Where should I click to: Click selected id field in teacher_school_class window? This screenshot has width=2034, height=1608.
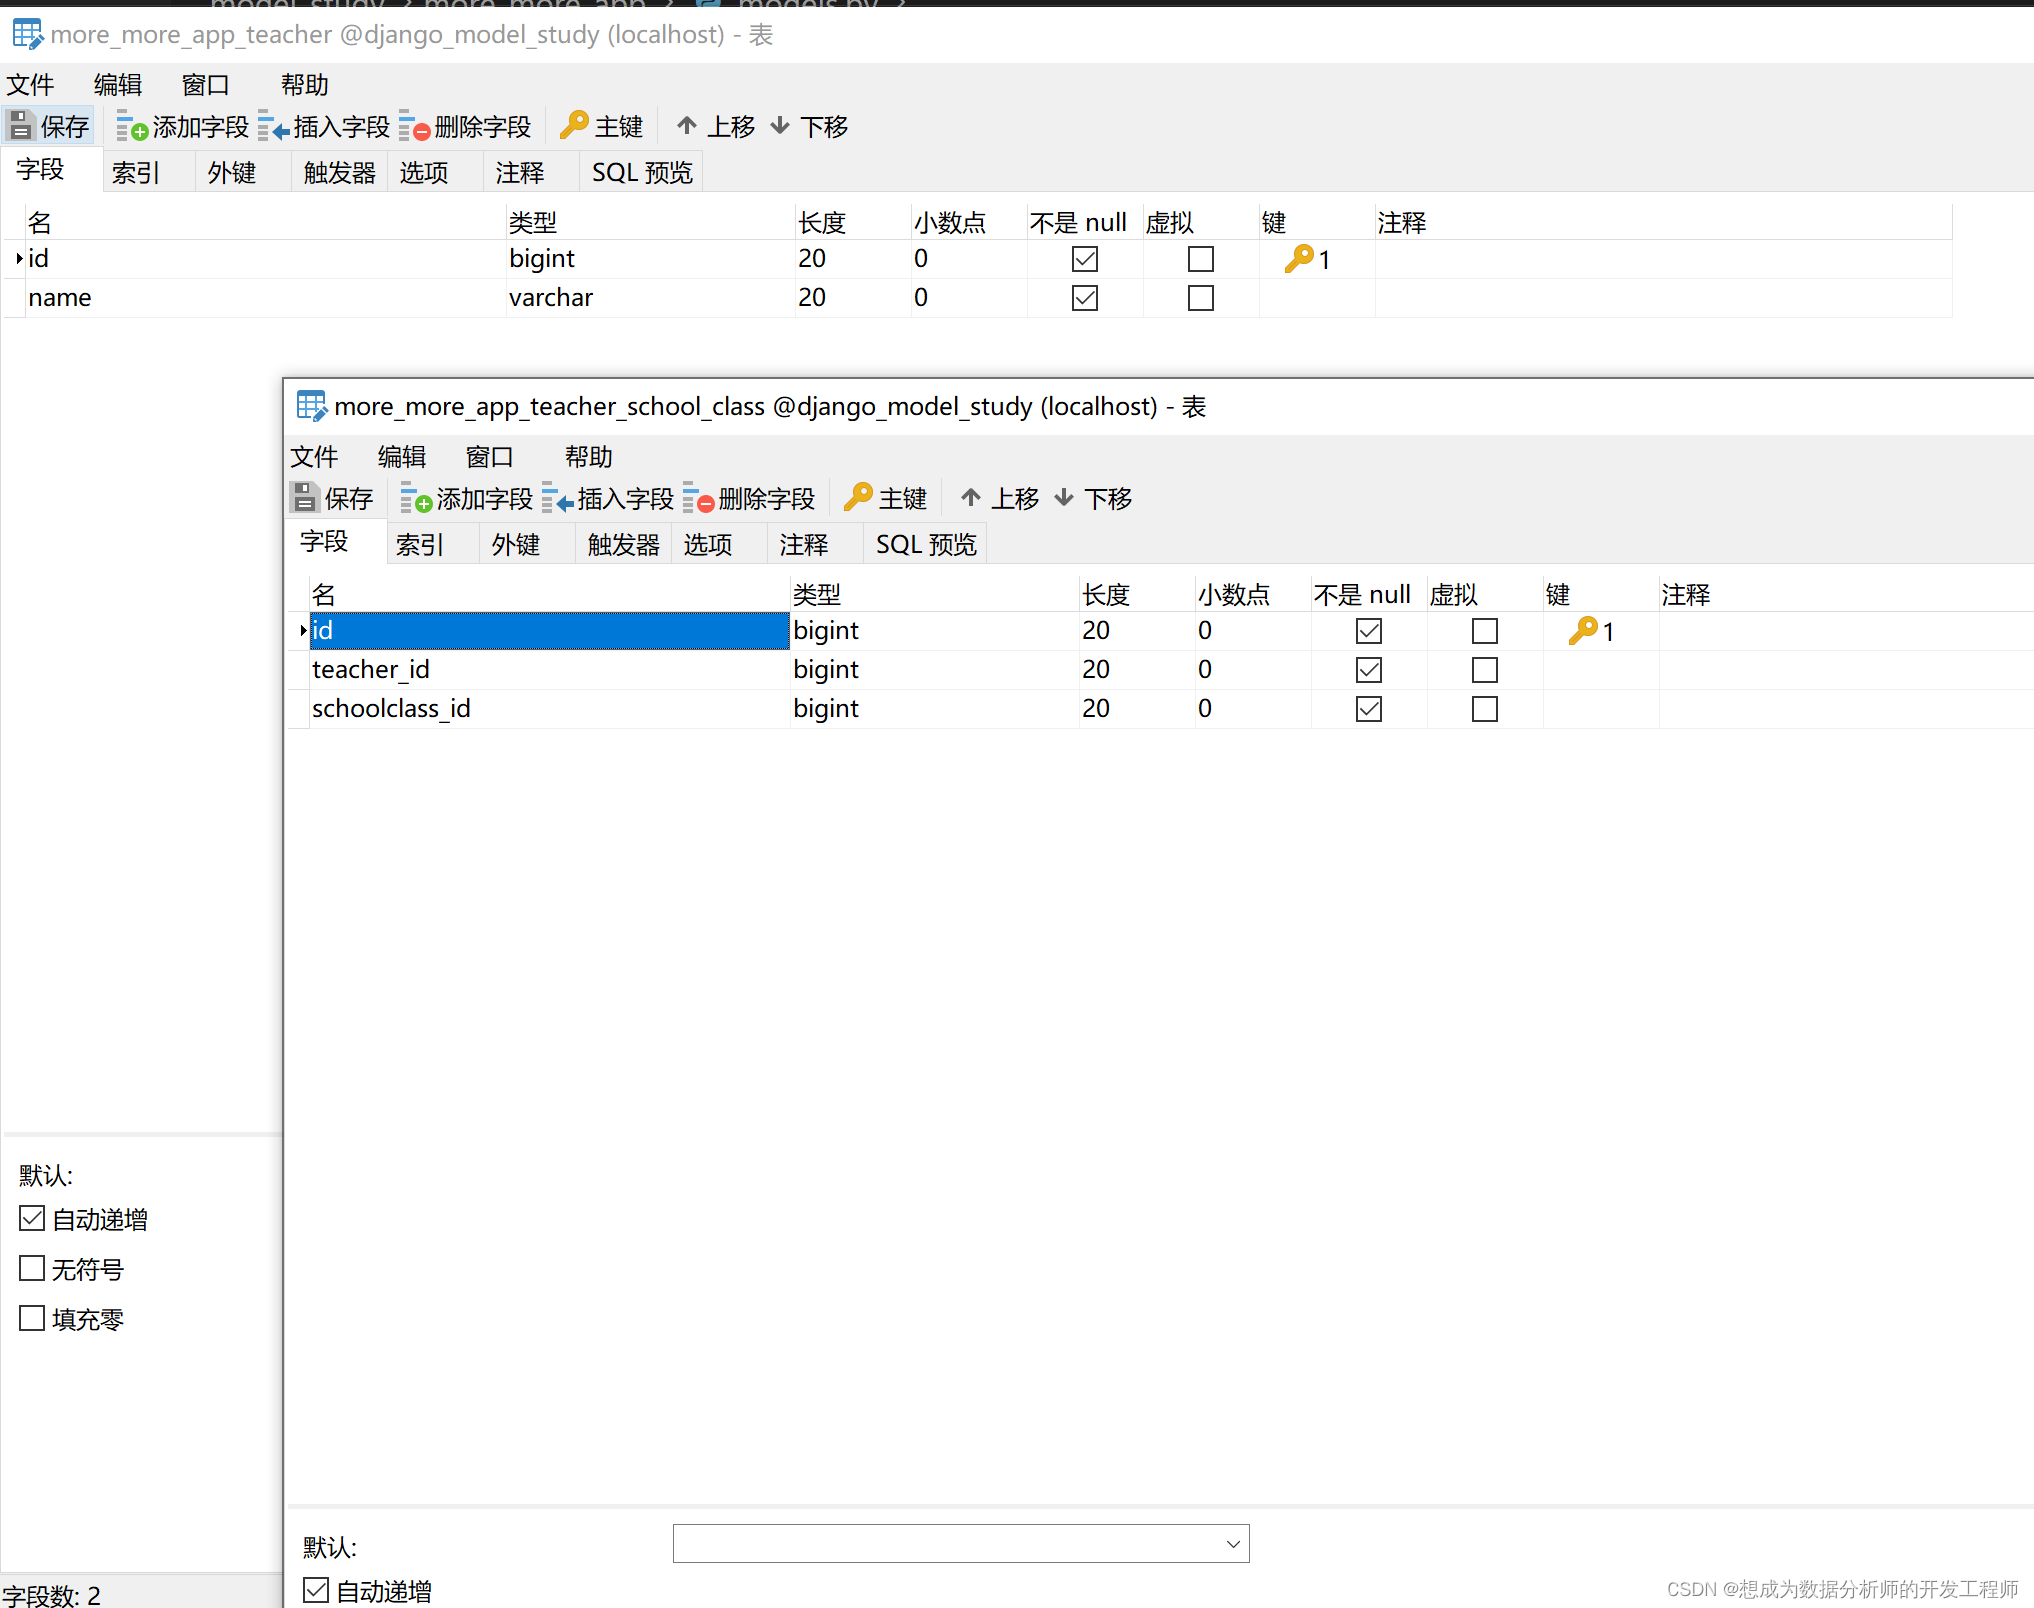[549, 631]
